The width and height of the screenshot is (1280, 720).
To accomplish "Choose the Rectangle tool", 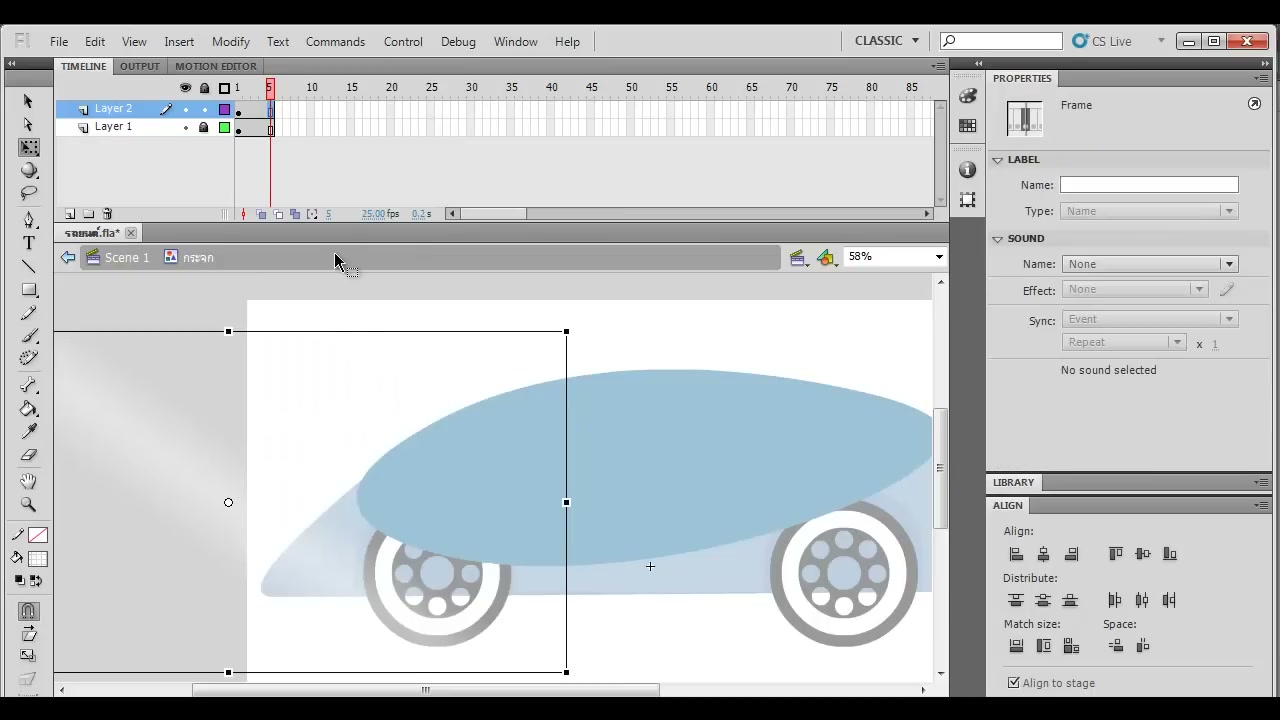I will pos(29,290).
